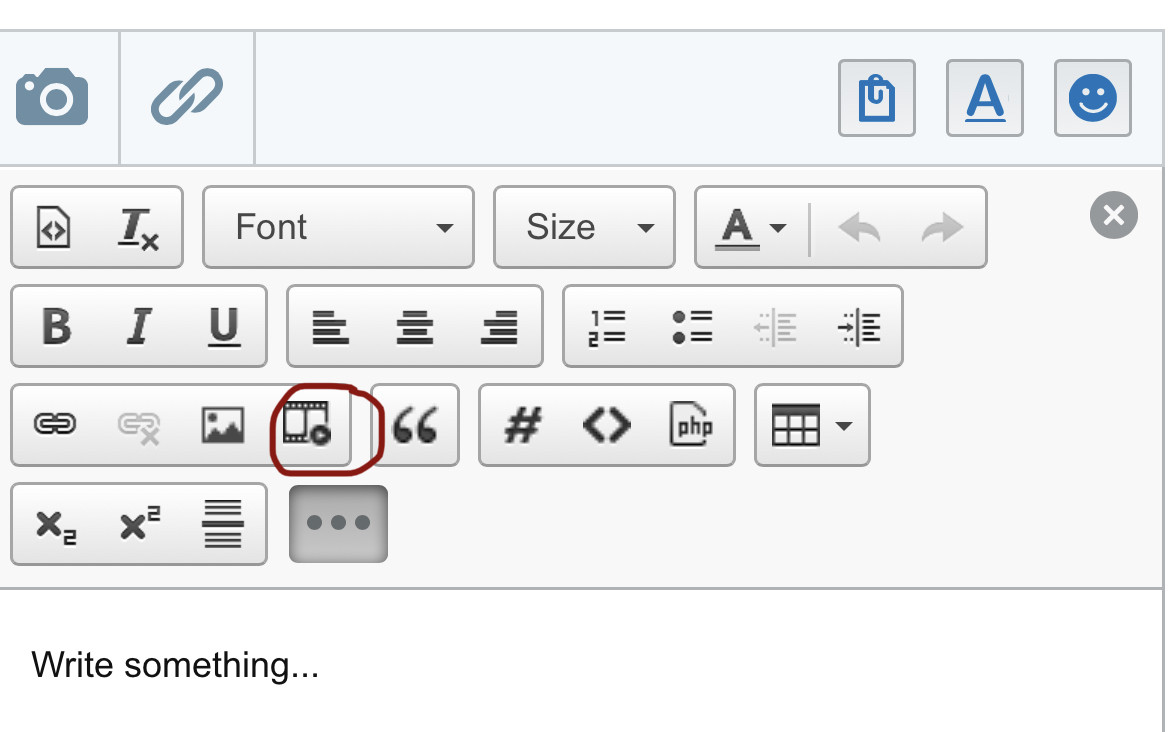The height and width of the screenshot is (732, 1168).
Task: Click the circled insert video icon
Action: coord(307,425)
